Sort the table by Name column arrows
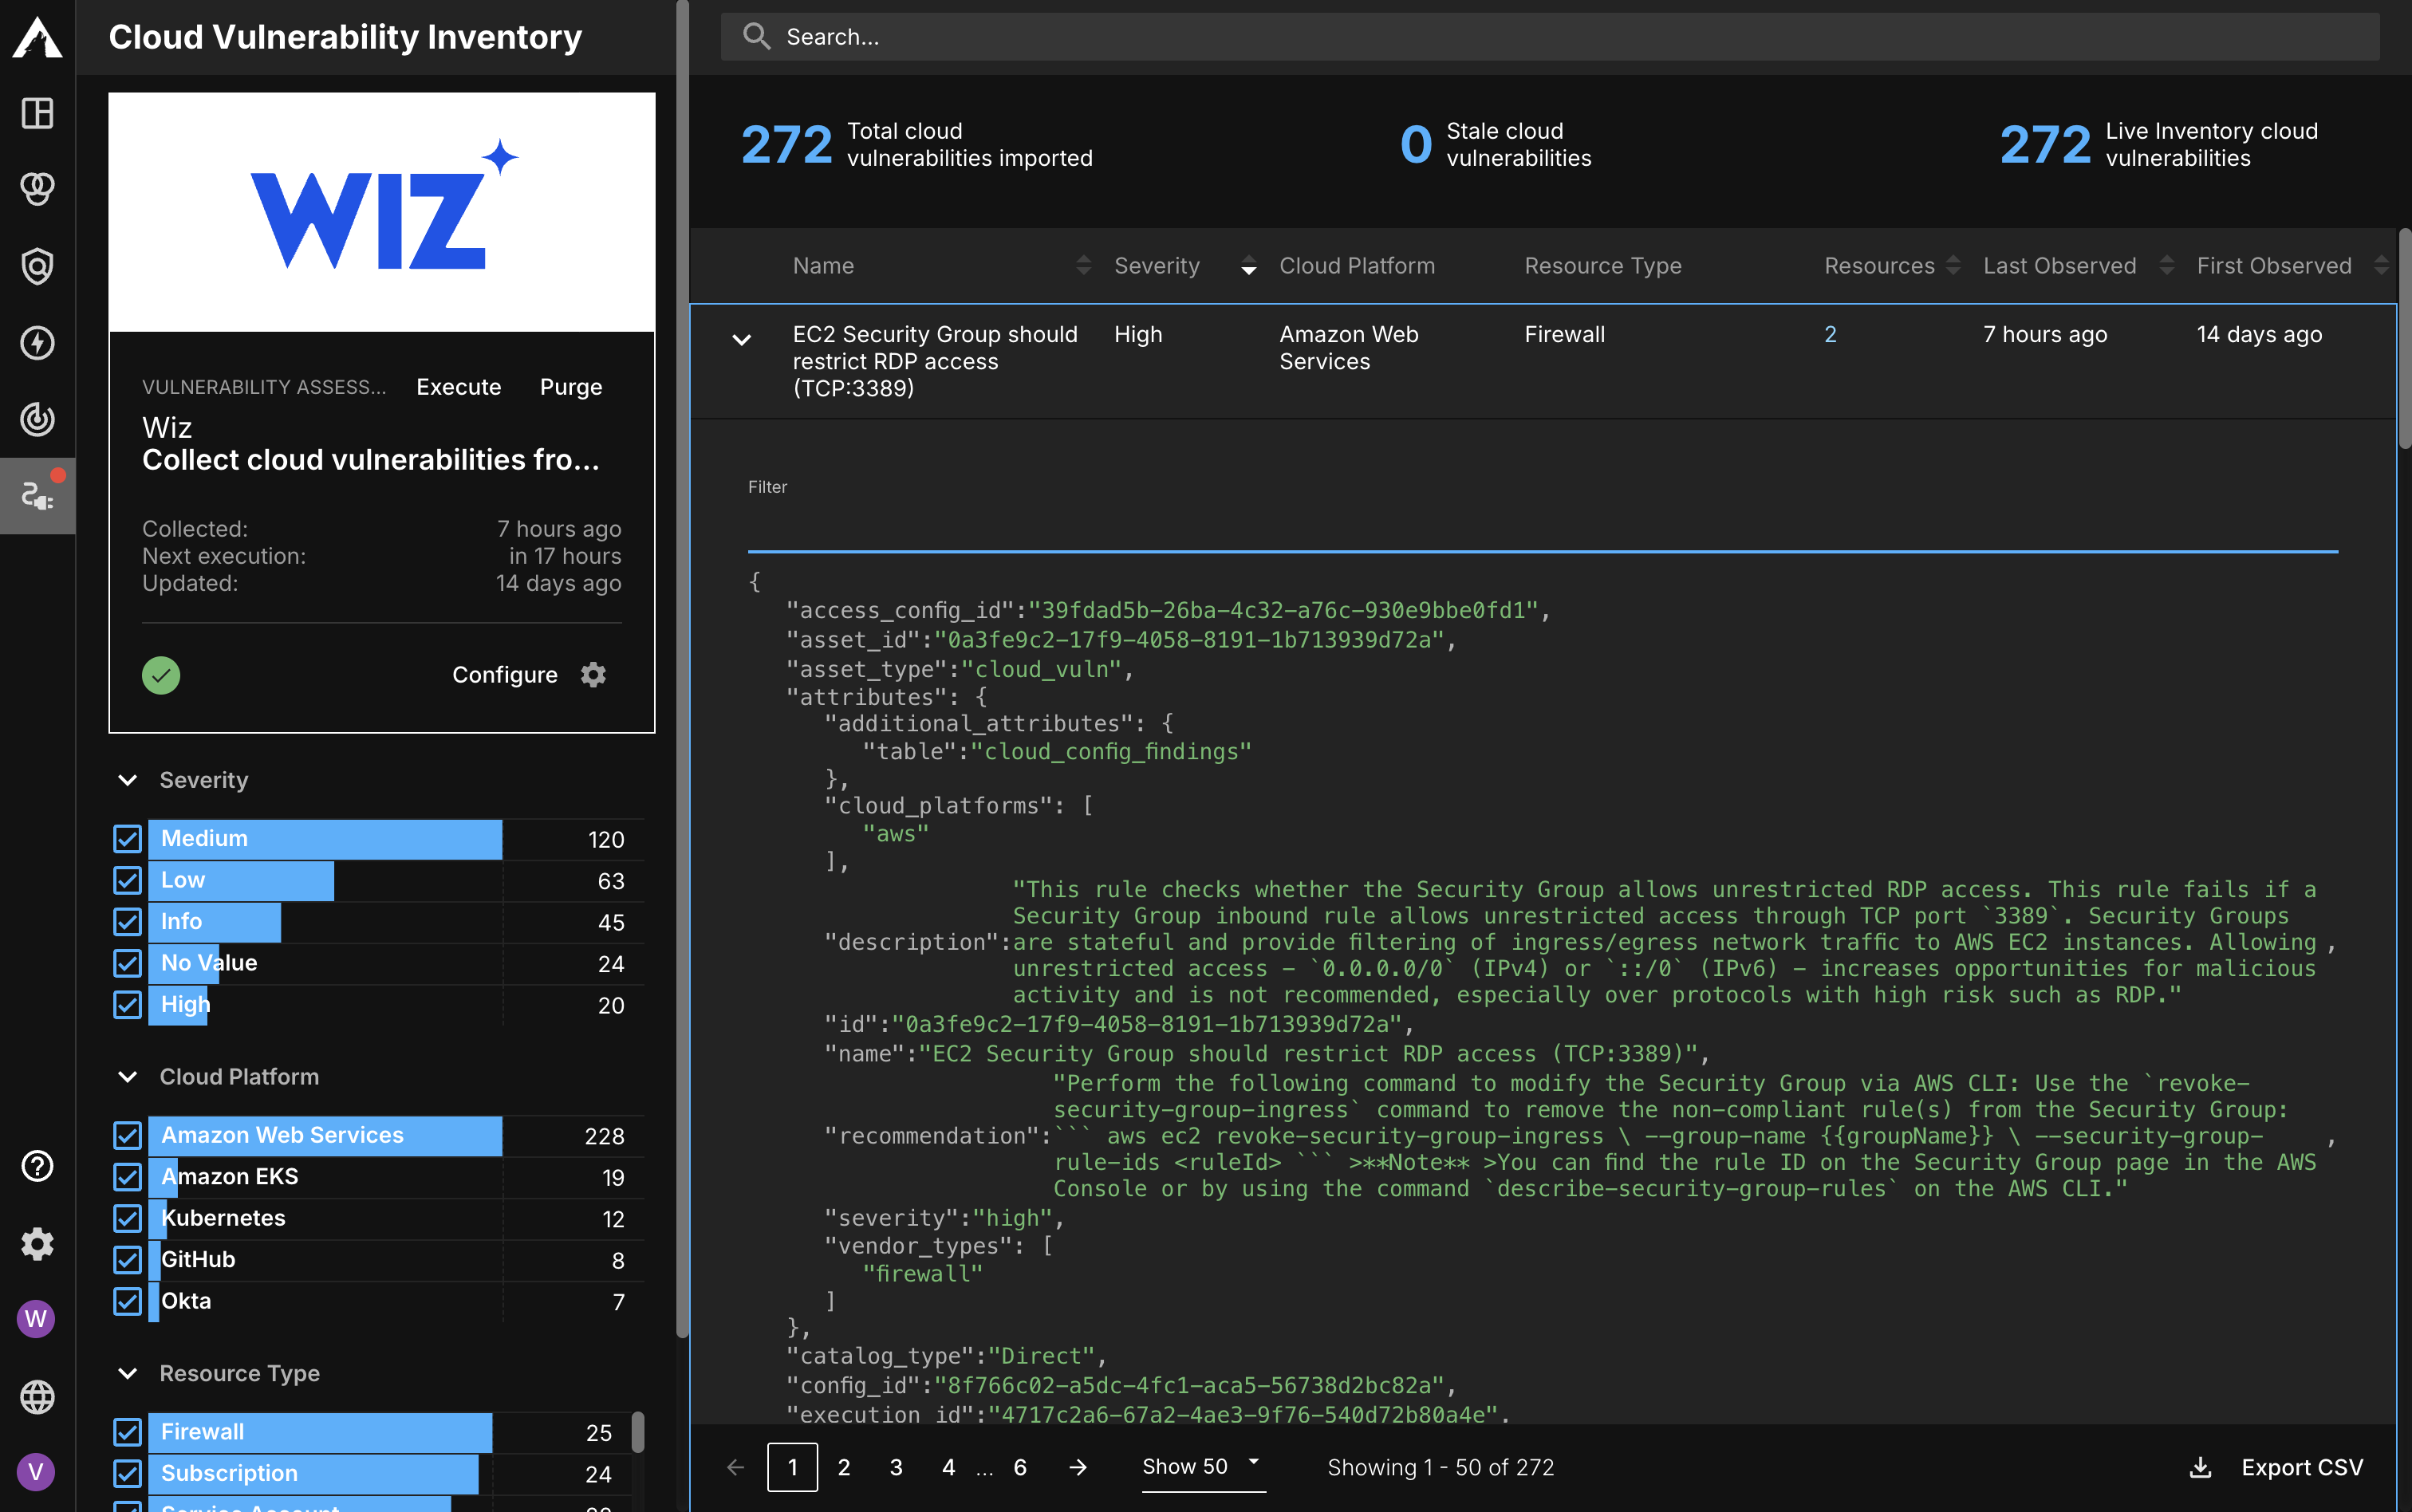Image resolution: width=2412 pixels, height=1512 pixels. pyautogui.click(x=1083, y=265)
